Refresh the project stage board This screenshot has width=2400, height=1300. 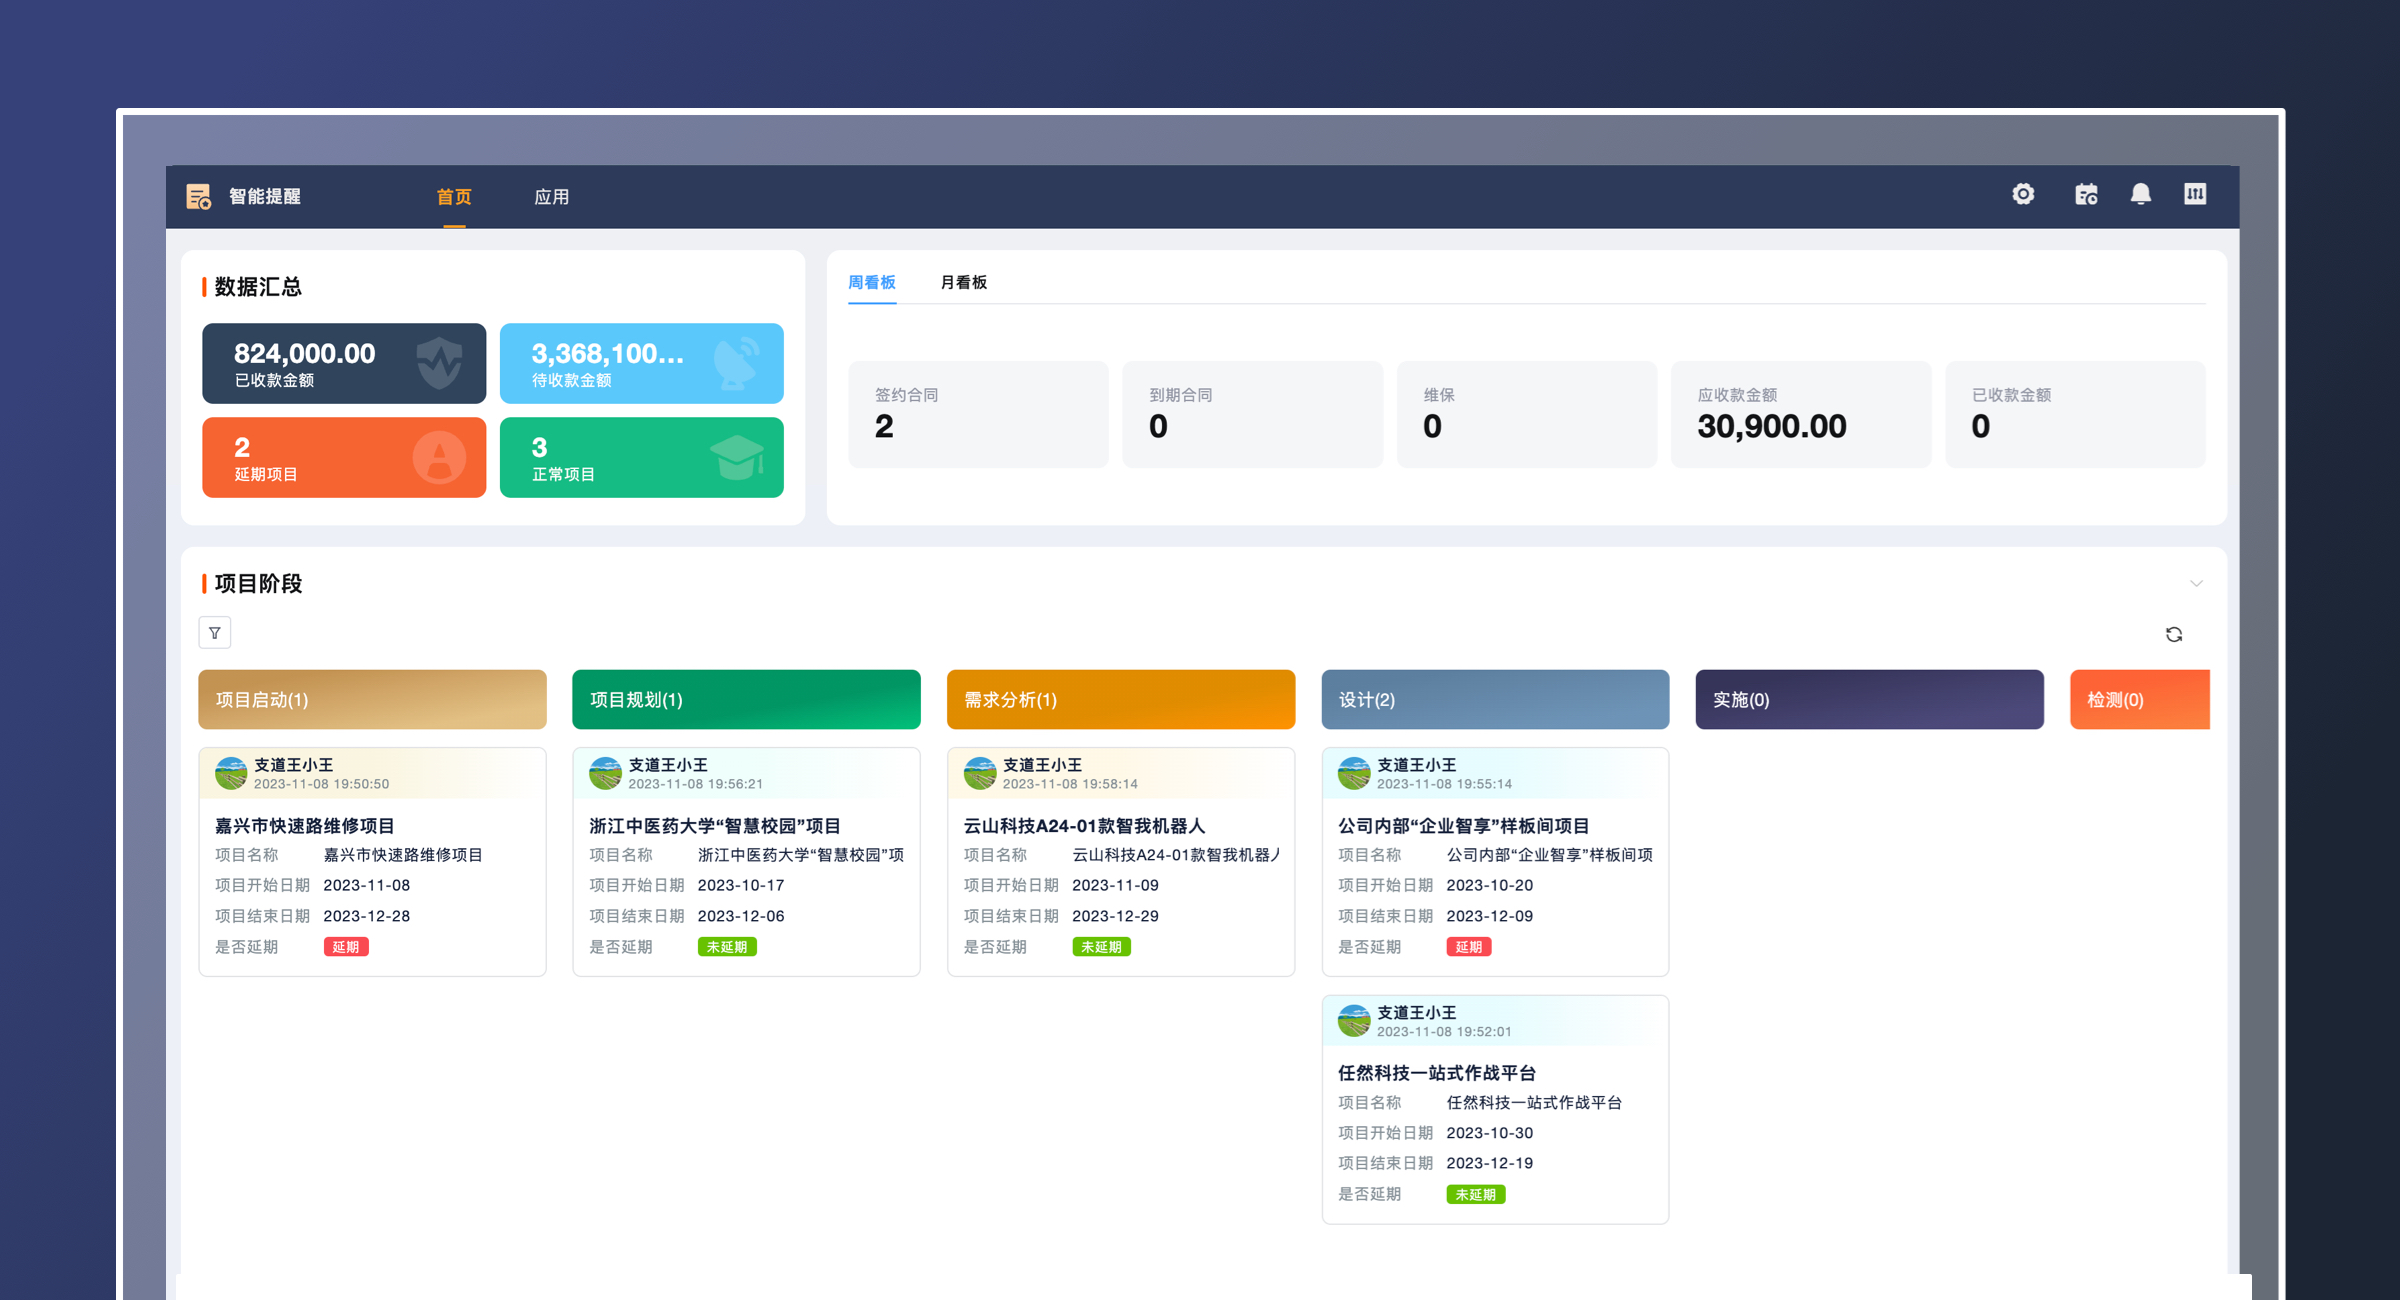(2174, 635)
